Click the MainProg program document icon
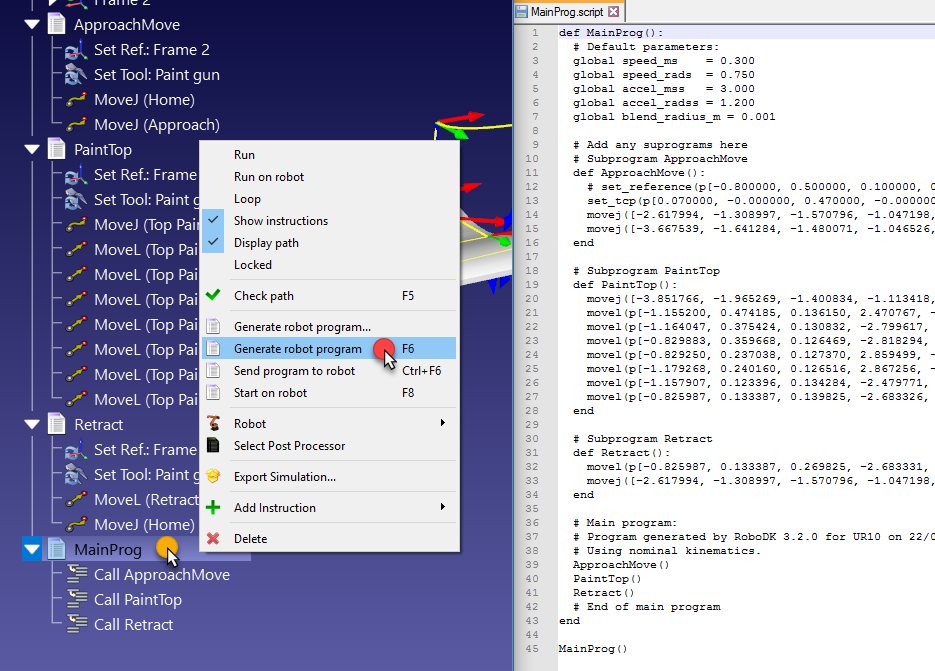Screen dimensions: 935x671 [x=57, y=550]
